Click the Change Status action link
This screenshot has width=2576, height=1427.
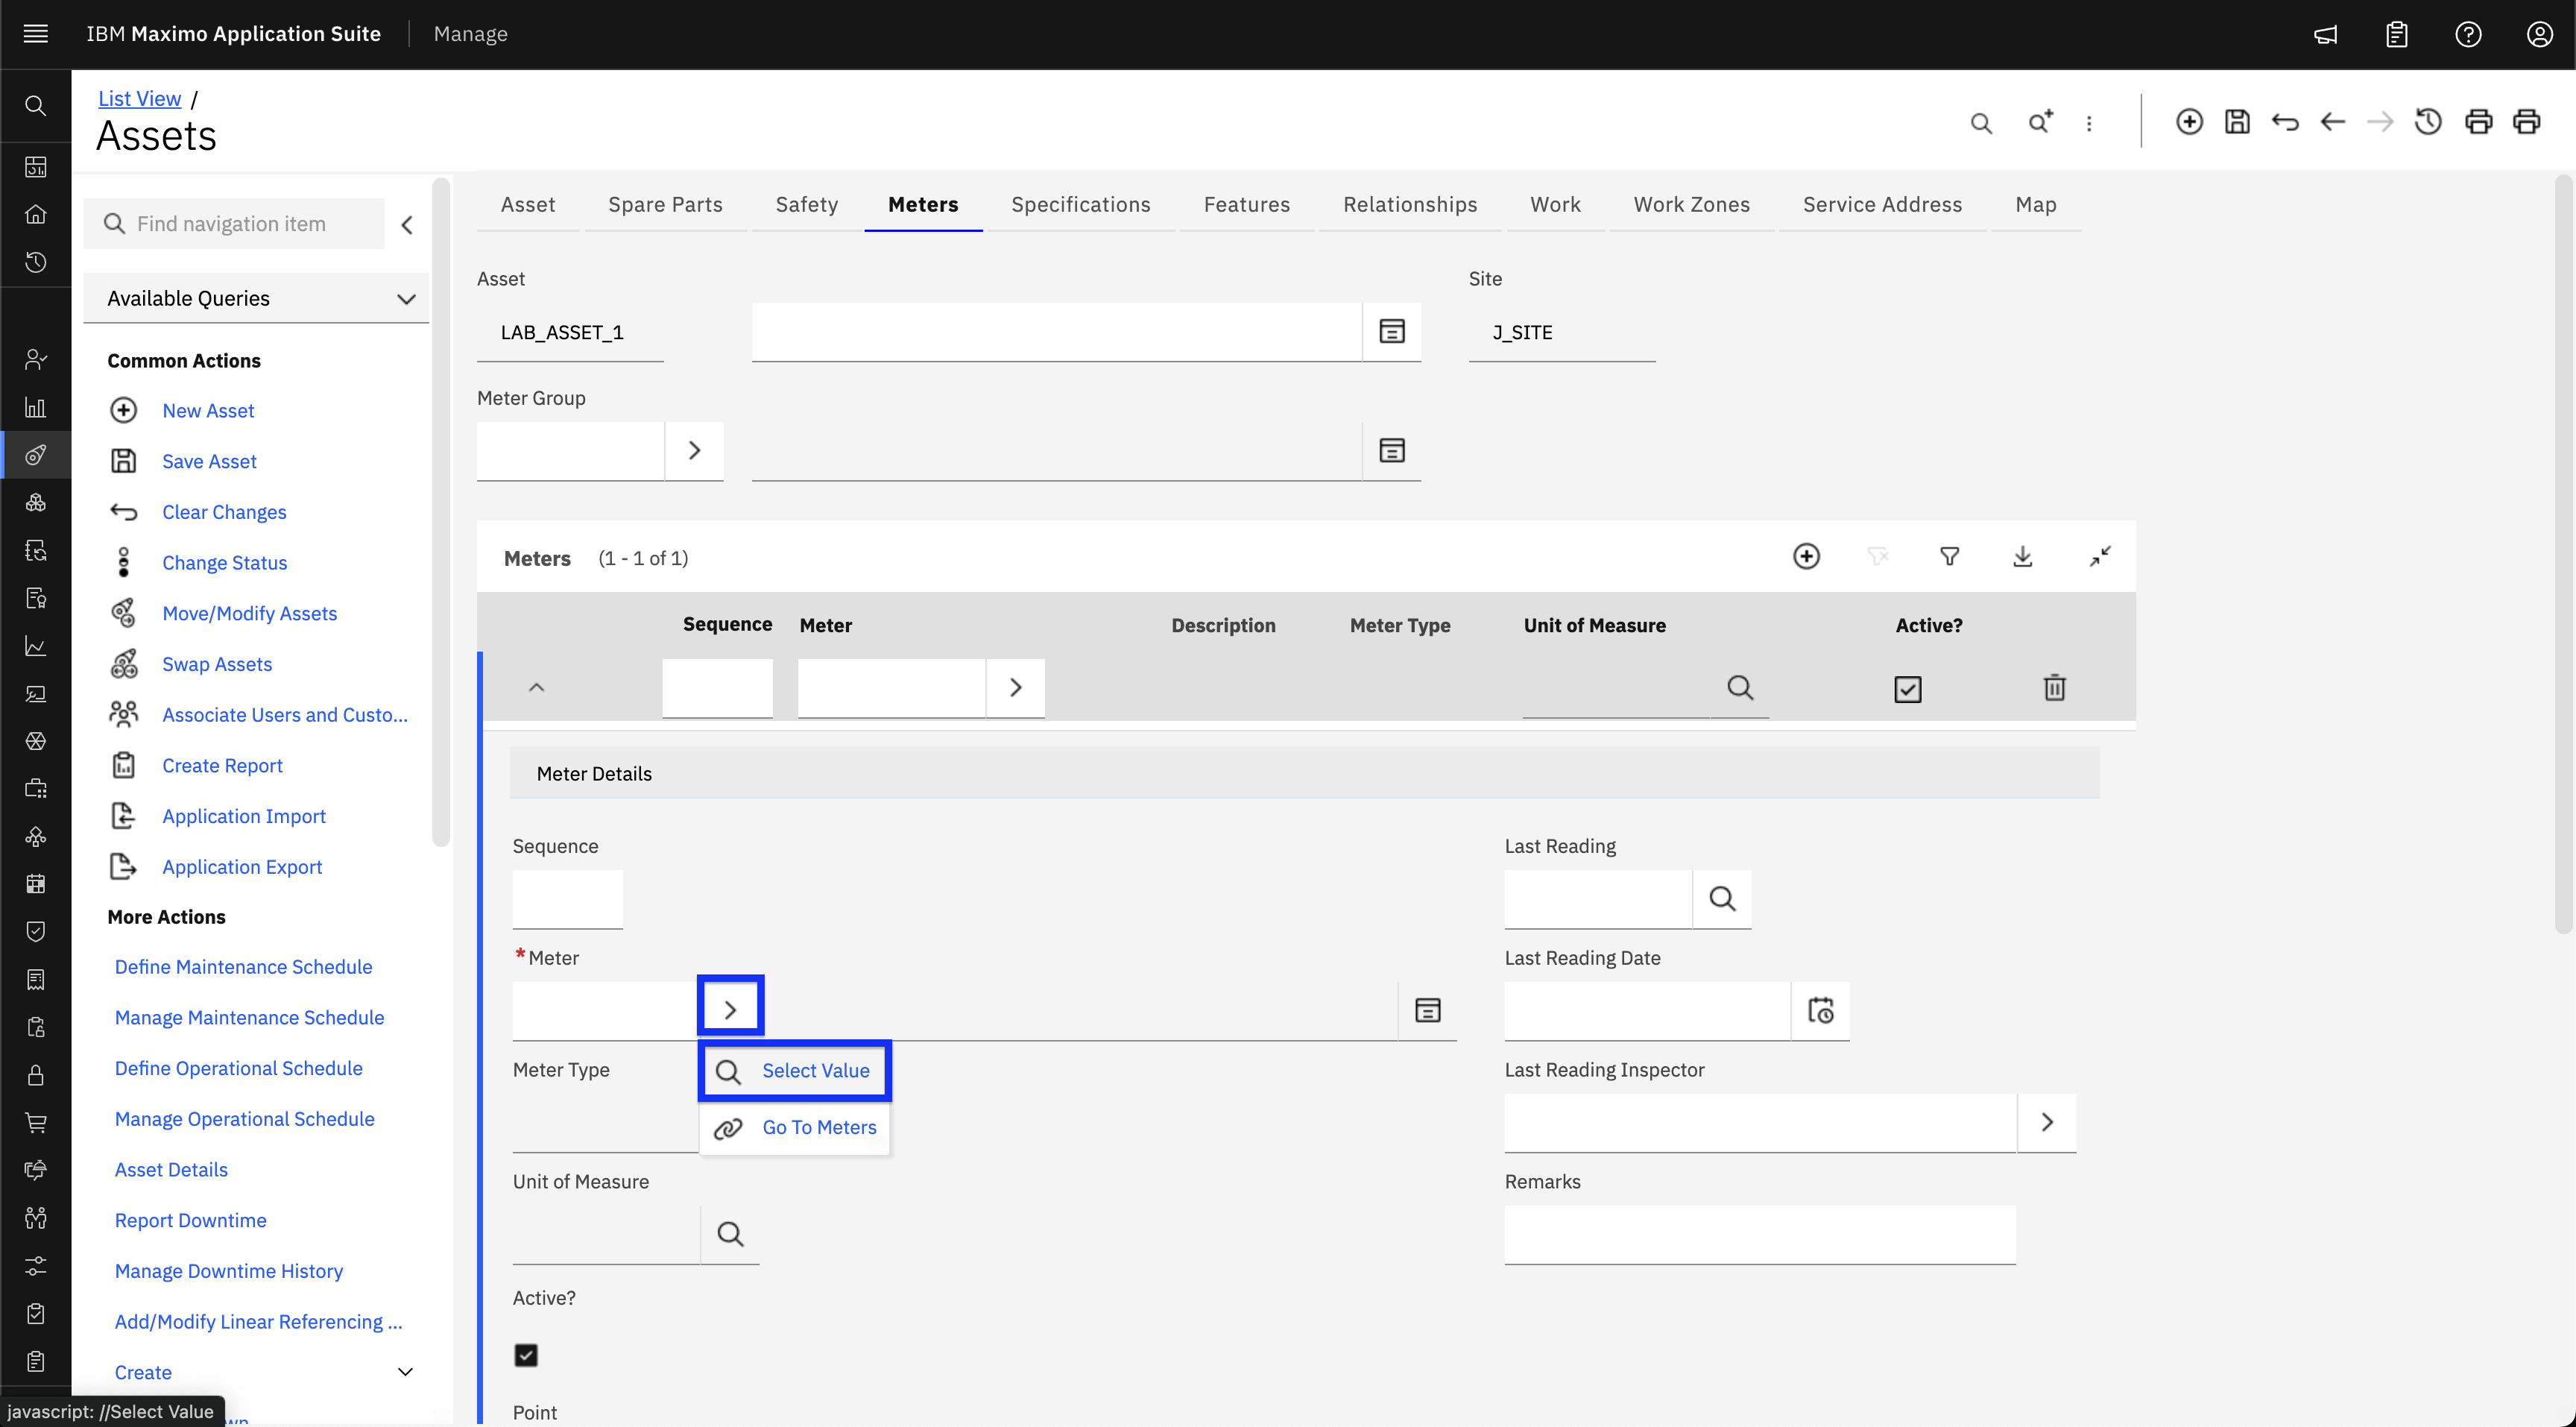(224, 563)
